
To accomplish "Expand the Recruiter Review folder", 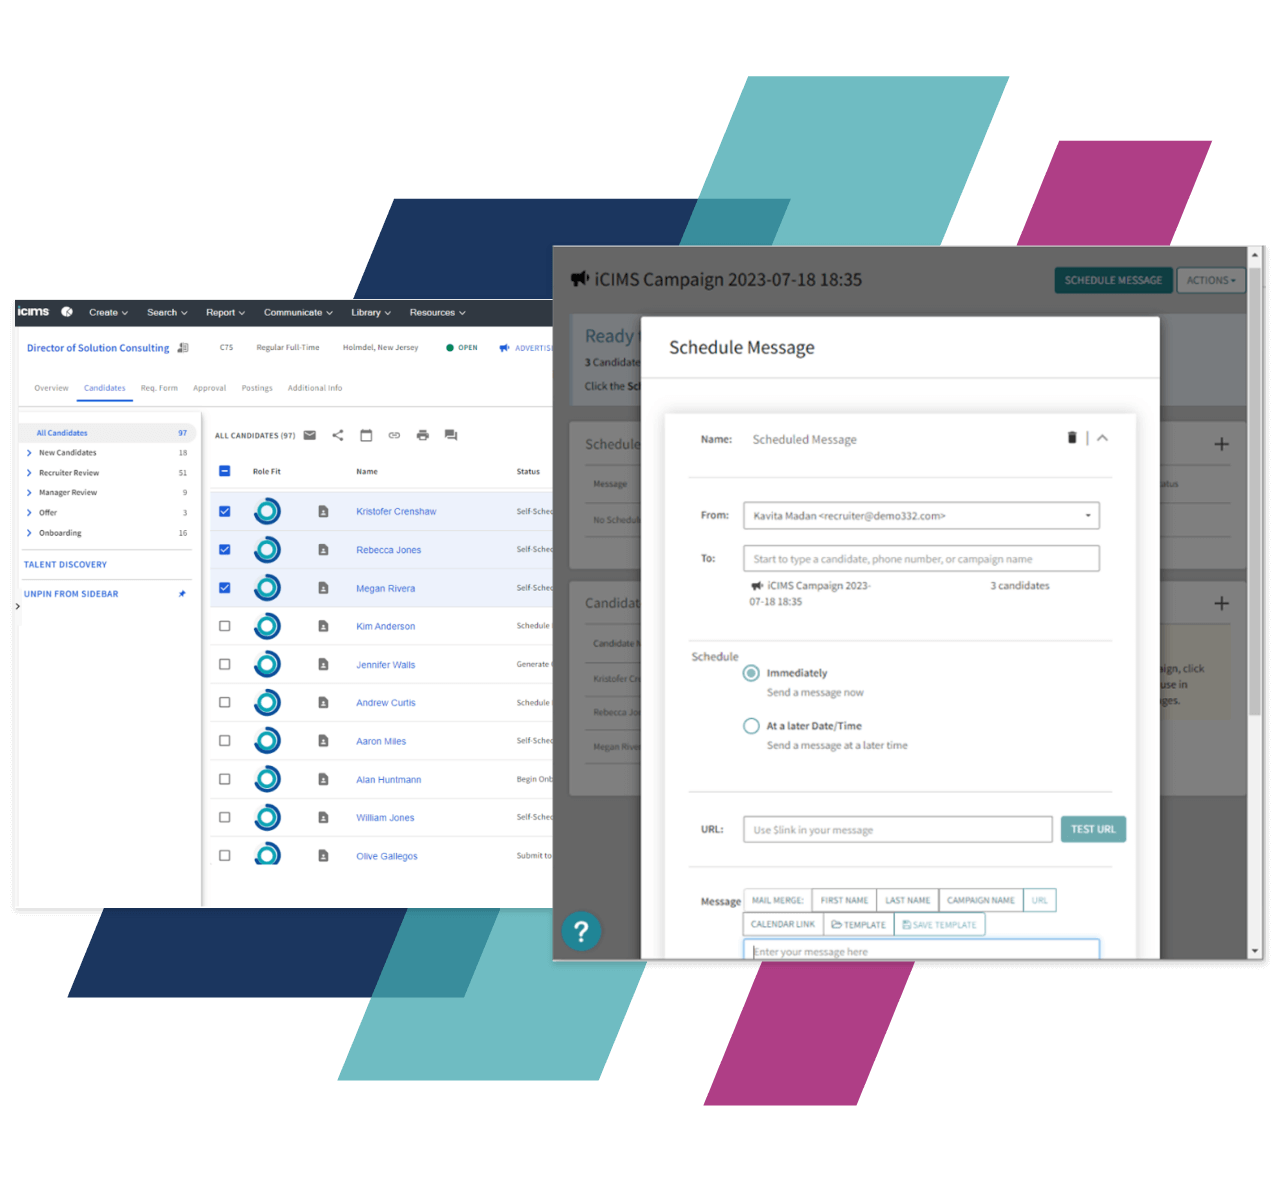I will (29, 473).
